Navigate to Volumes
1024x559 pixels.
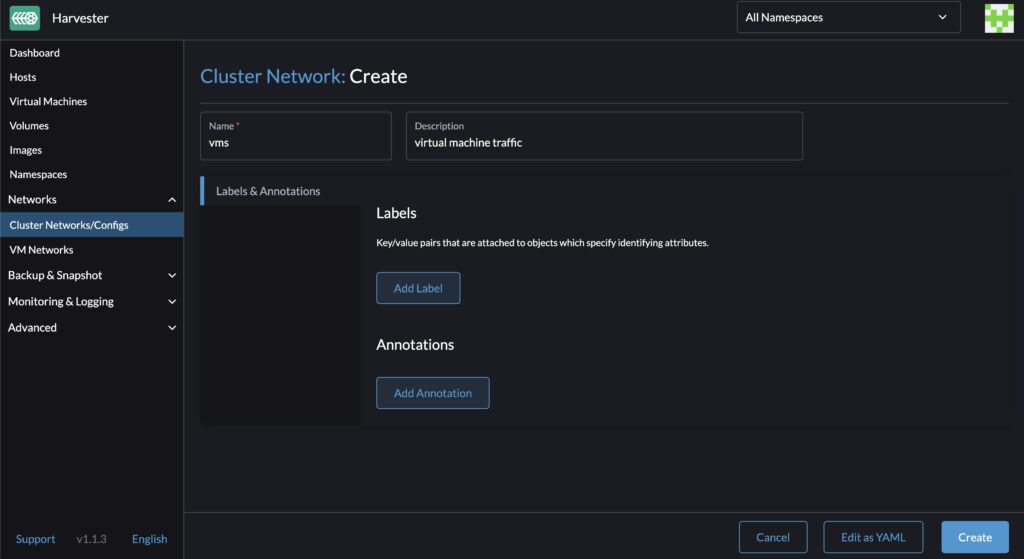pyautogui.click(x=29, y=126)
